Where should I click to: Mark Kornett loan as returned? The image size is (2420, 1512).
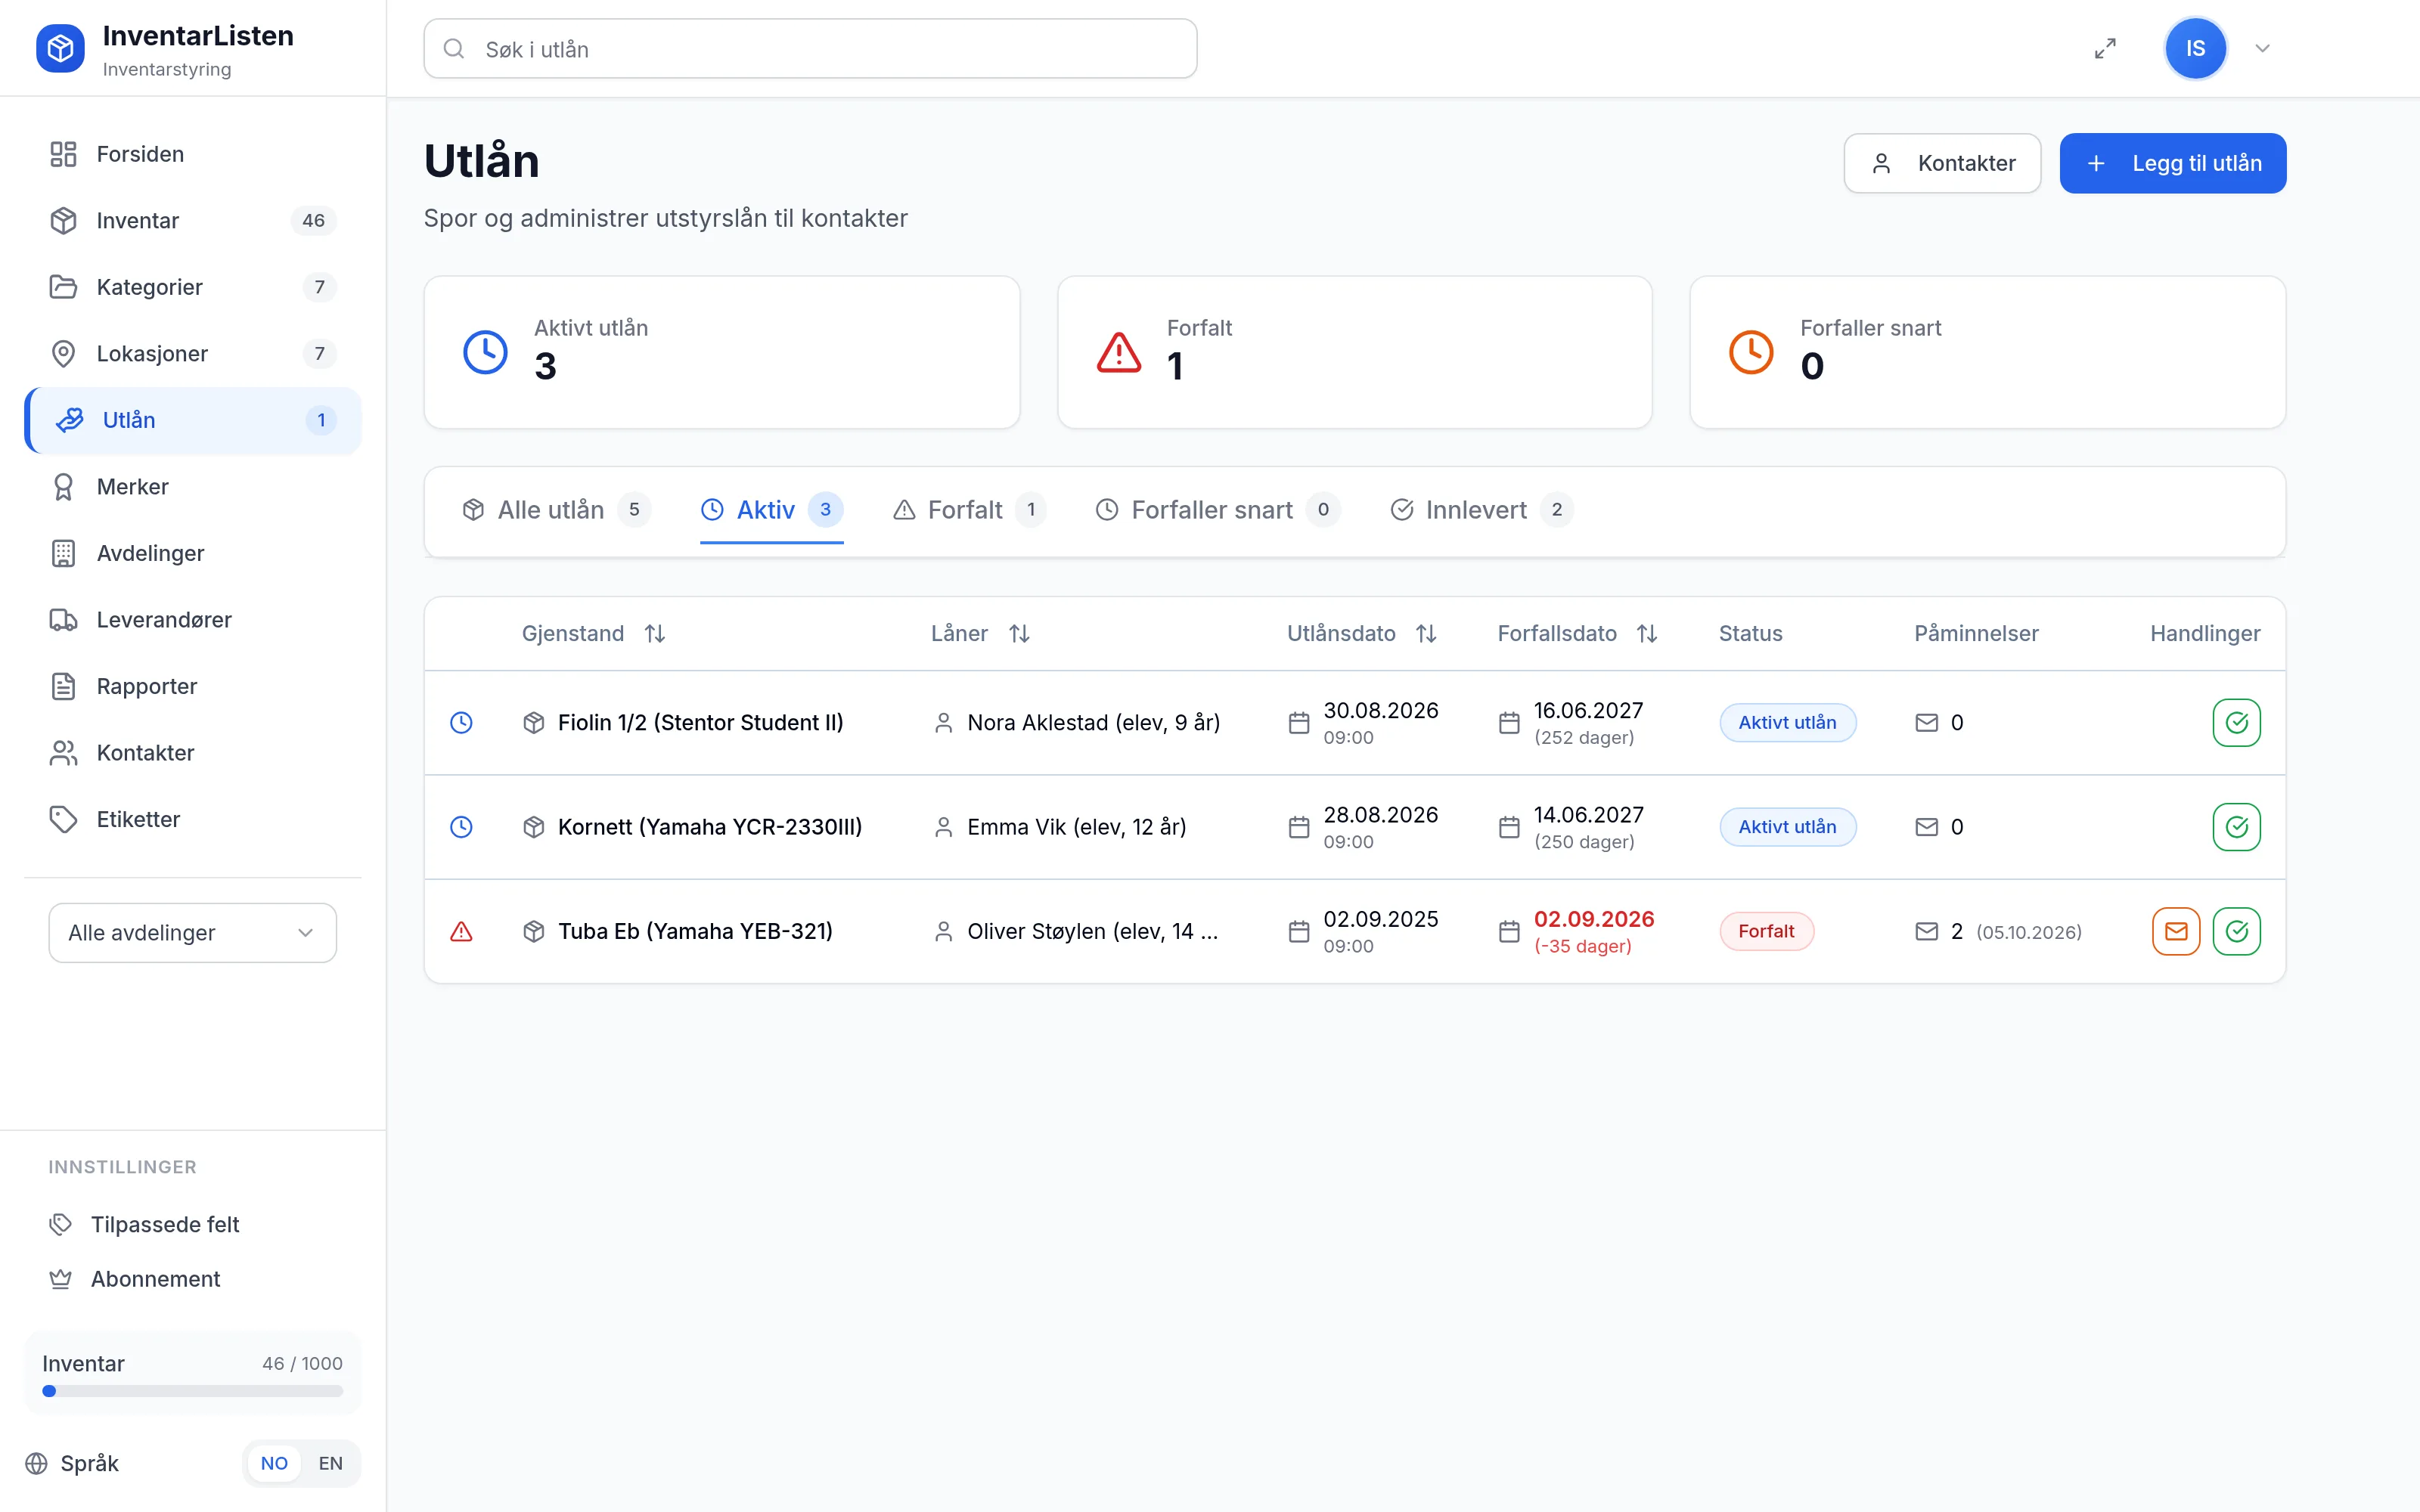coord(2236,827)
